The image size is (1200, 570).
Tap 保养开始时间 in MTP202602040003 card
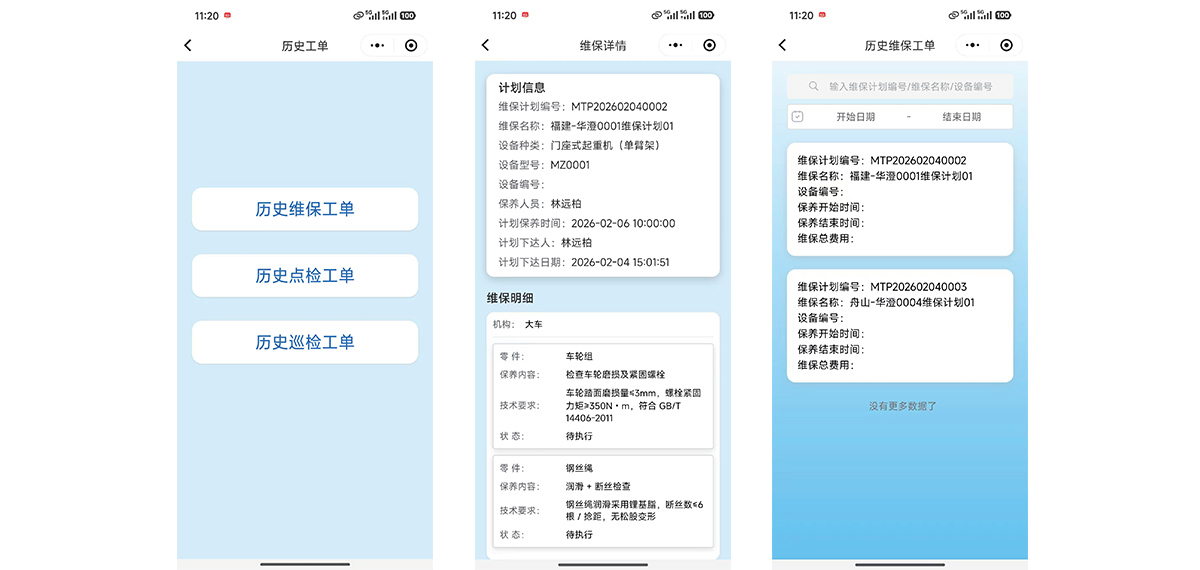tap(831, 334)
